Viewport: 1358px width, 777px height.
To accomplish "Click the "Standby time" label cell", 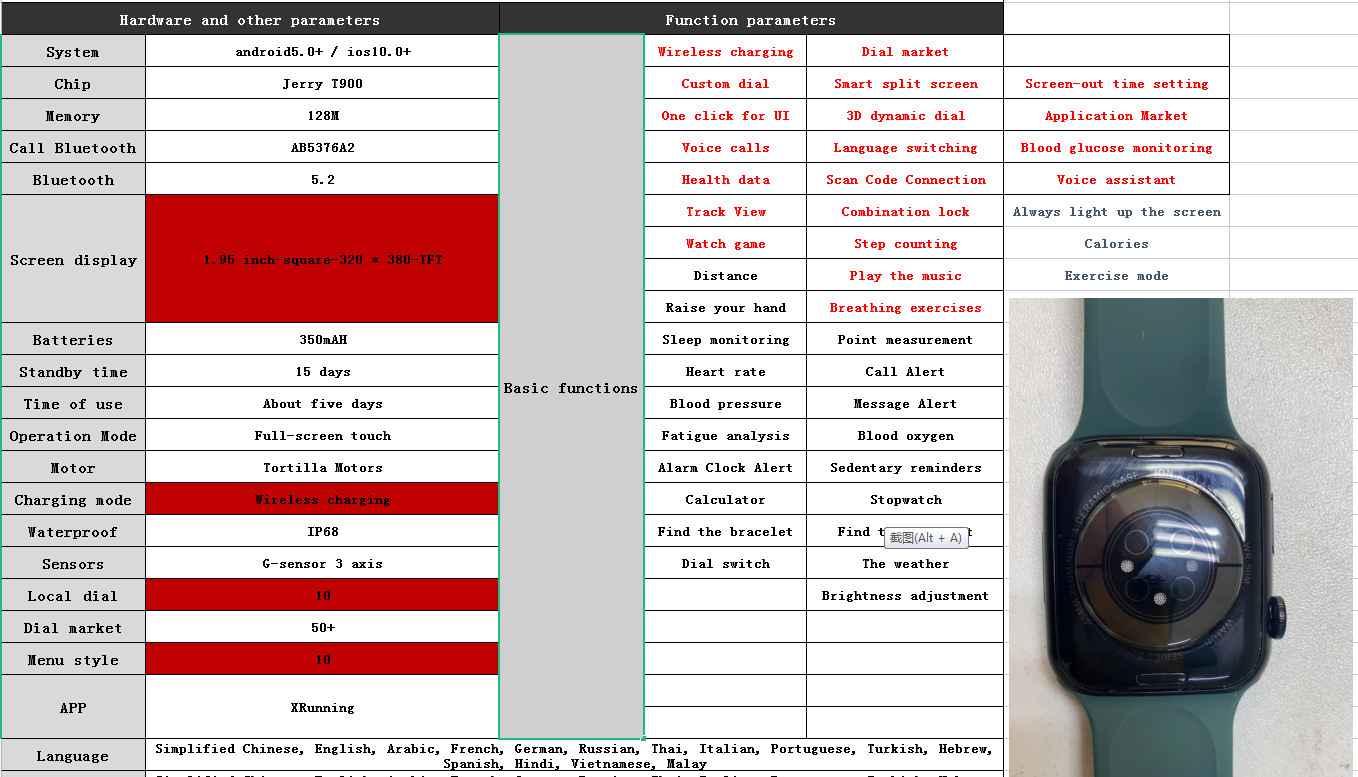I will [x=73, y=372].
